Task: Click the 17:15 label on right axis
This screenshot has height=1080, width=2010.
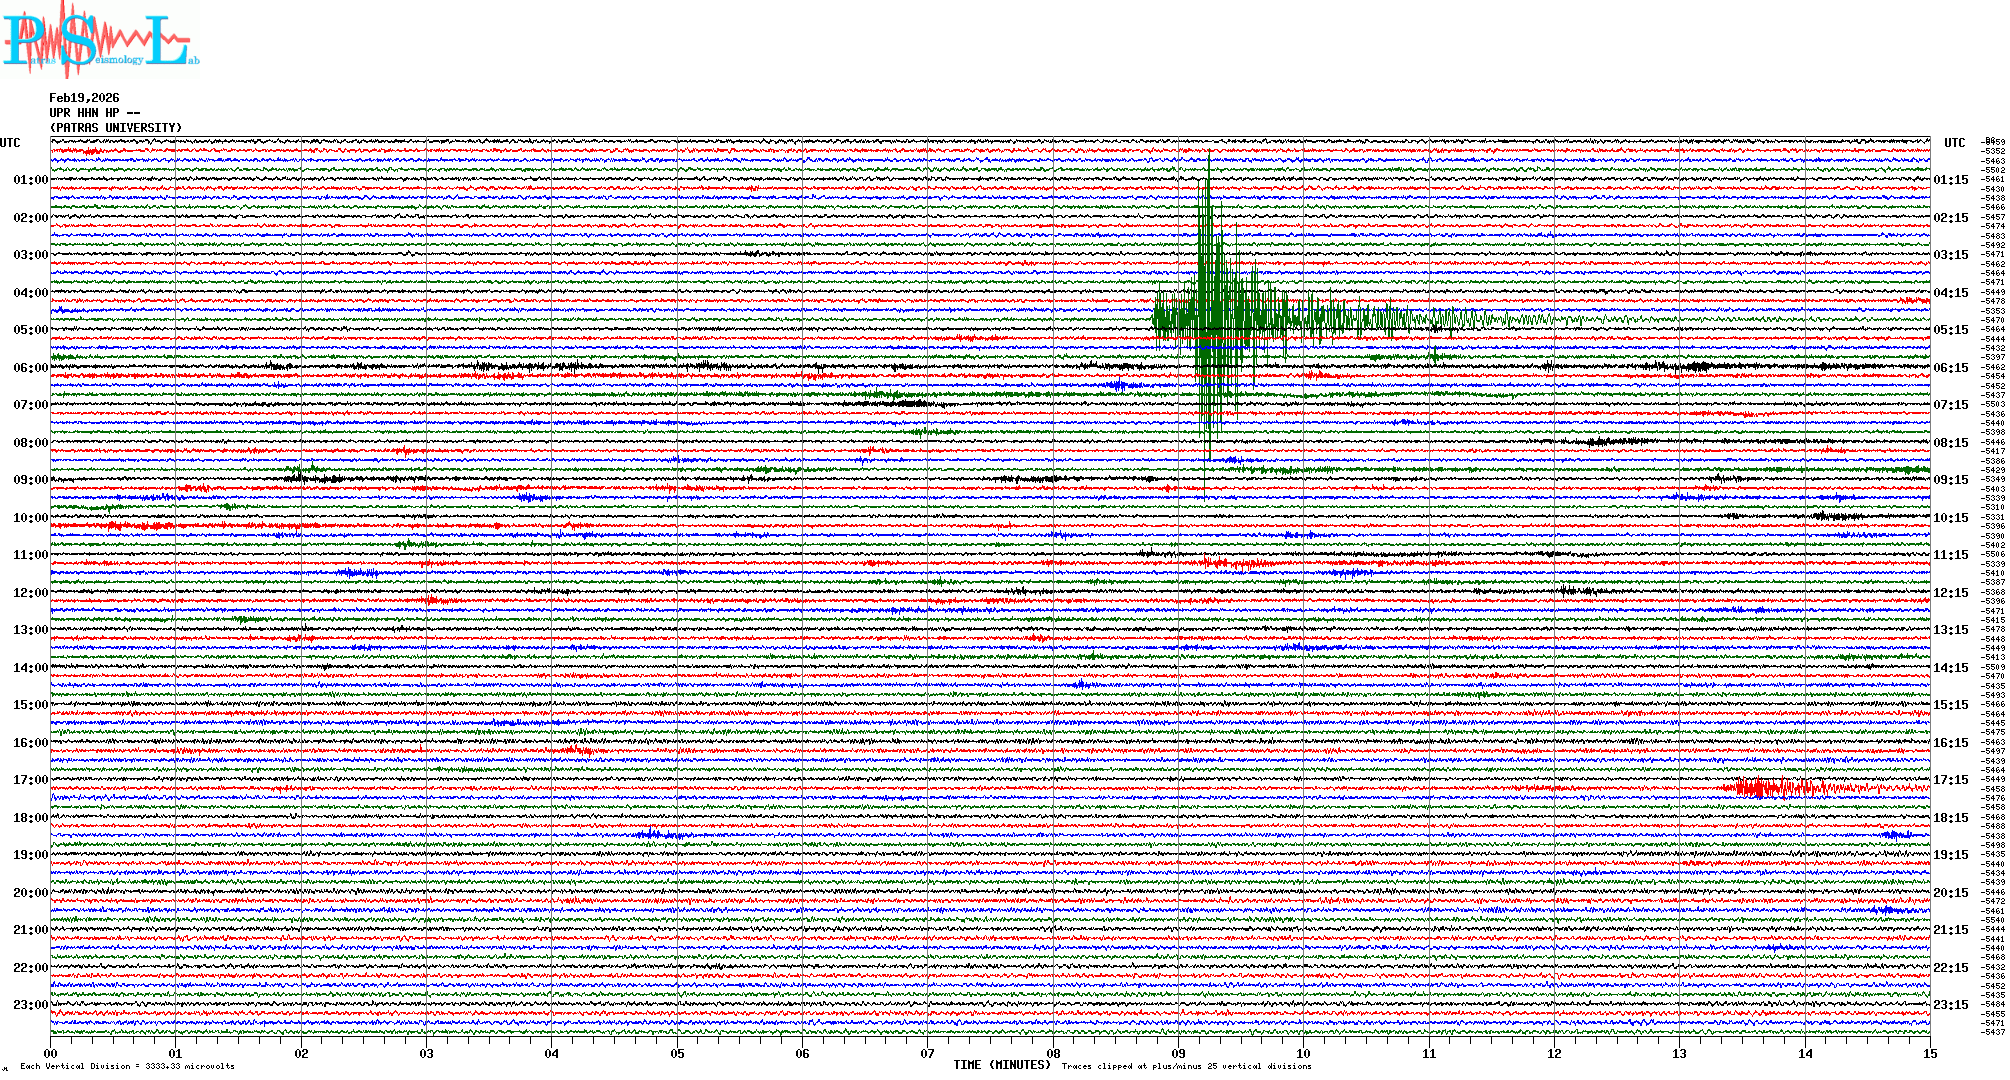Action: point(1950,780)
